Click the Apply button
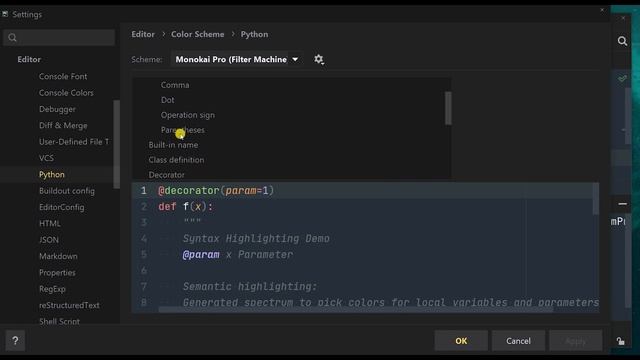This screenshot has height=360, width=640. pos(576,341)
